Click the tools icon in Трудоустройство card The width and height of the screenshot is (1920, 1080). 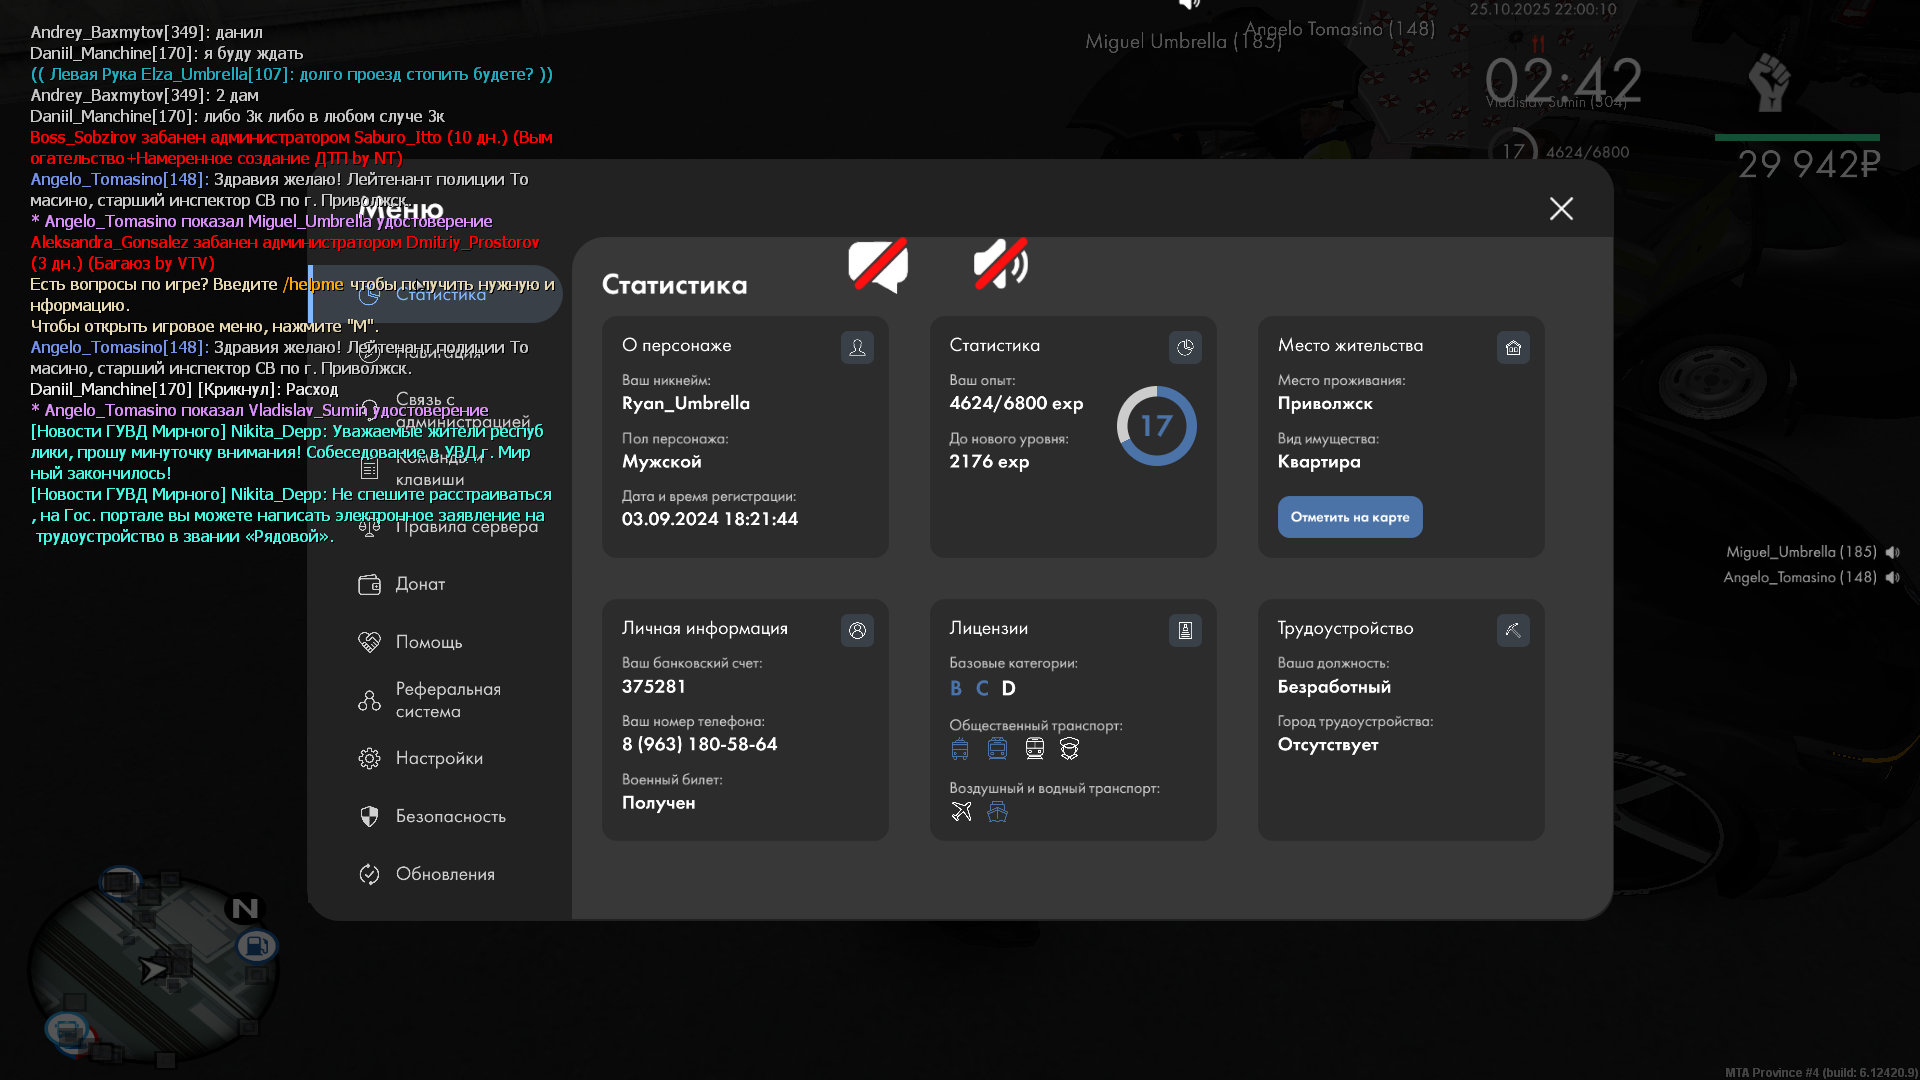(1513, 630)
